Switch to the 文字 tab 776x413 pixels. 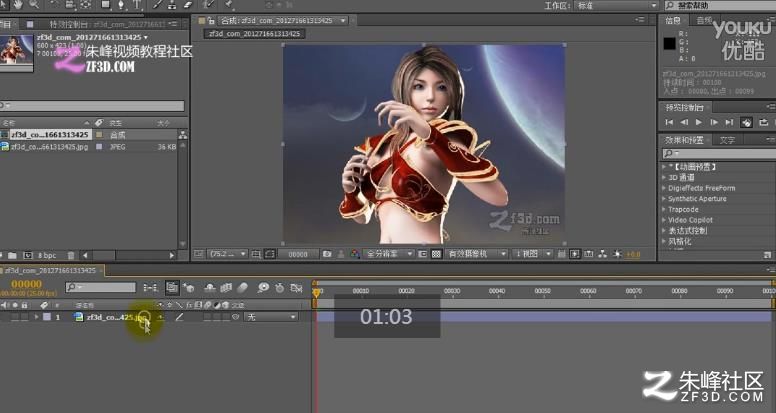point(727,140)
